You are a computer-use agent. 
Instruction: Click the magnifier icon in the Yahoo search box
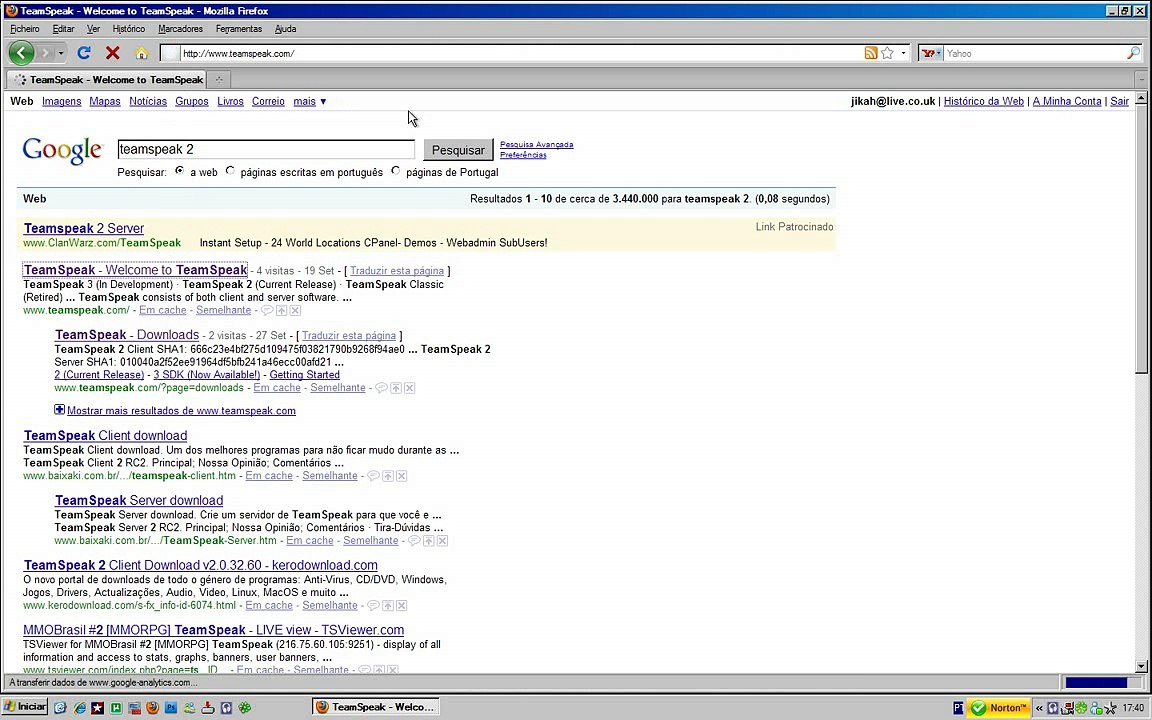pos(1134,53)
